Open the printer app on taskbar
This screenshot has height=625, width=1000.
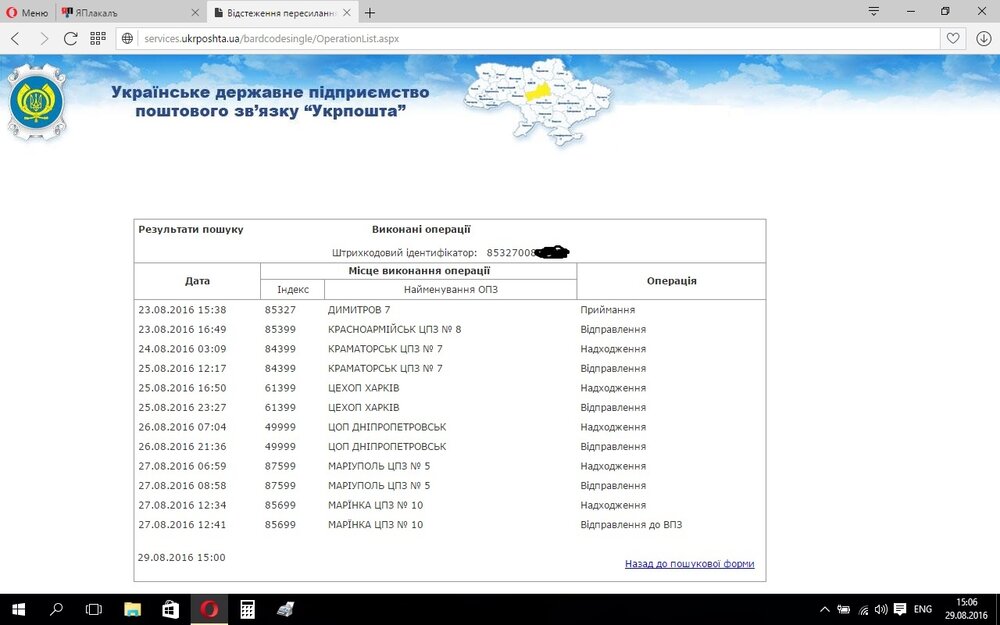pos(285,610)
